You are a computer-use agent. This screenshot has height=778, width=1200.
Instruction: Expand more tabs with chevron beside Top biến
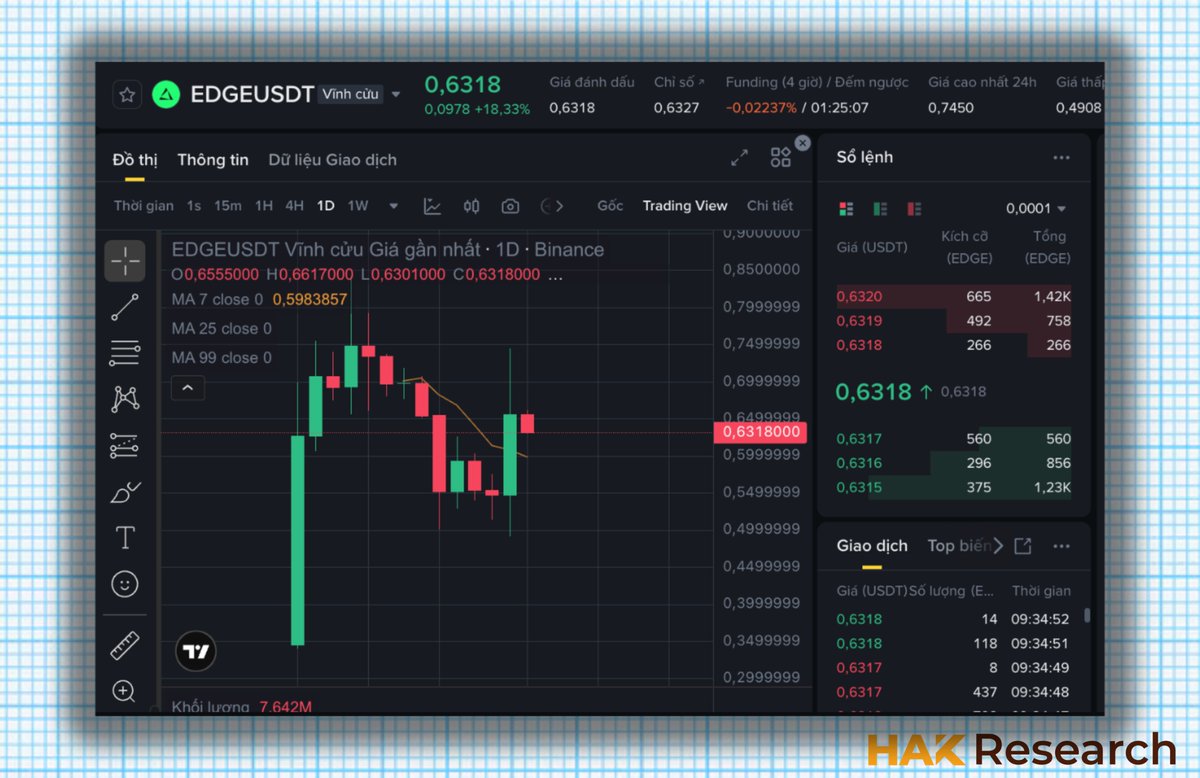pos(998,545)
